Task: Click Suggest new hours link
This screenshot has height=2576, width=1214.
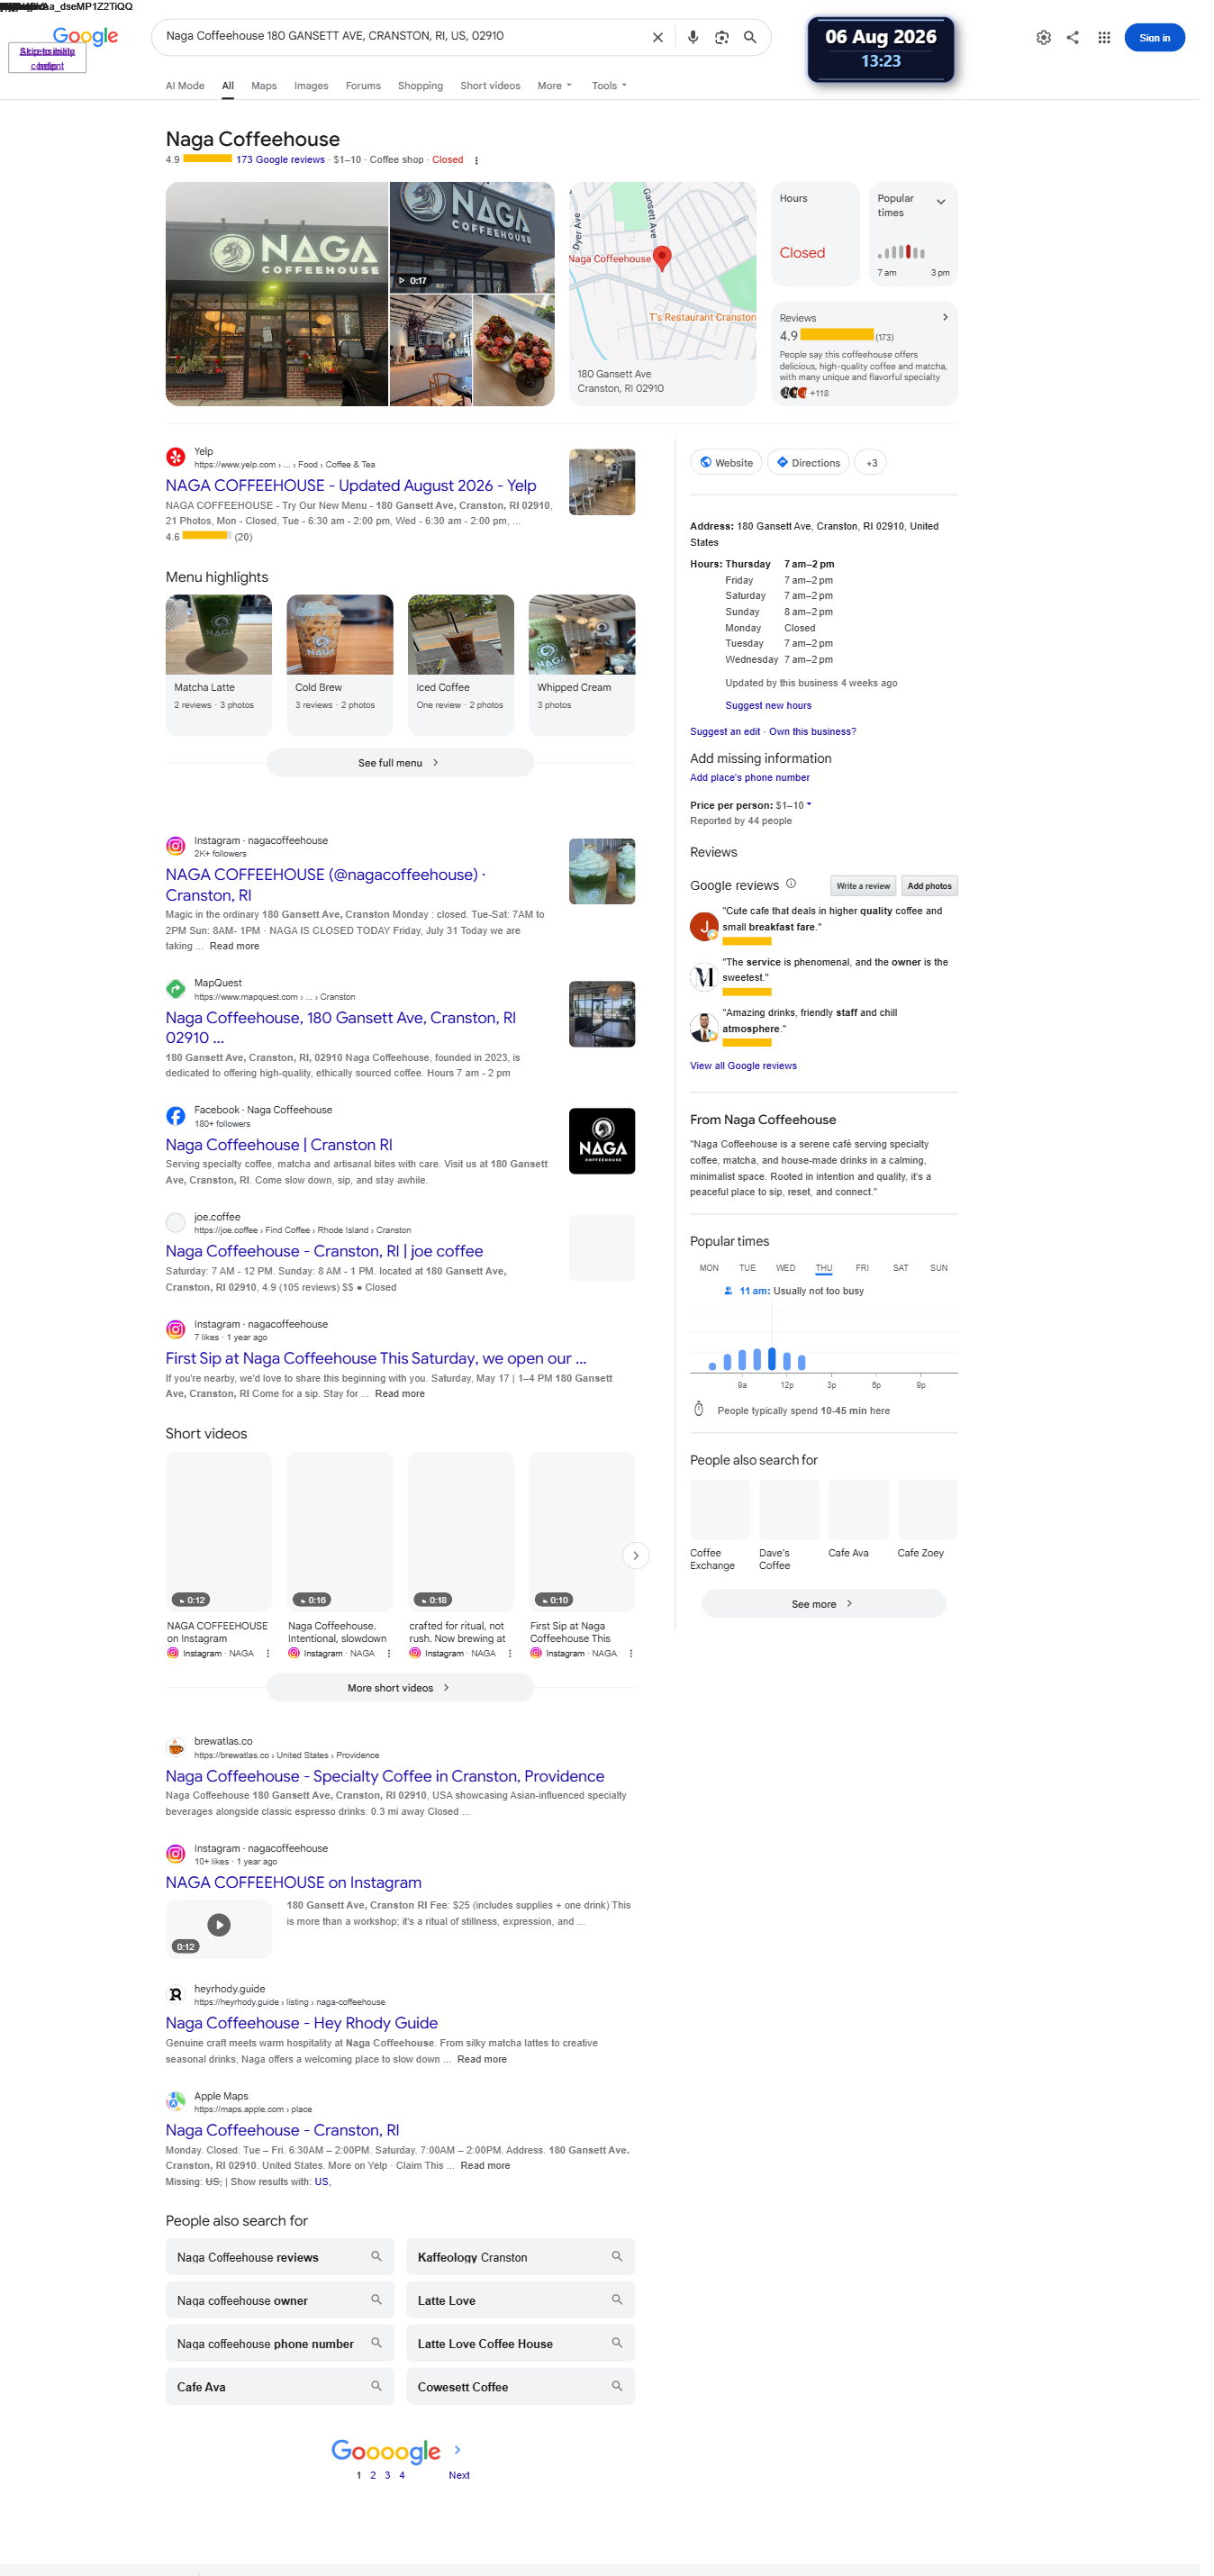Action: [768, 706]
